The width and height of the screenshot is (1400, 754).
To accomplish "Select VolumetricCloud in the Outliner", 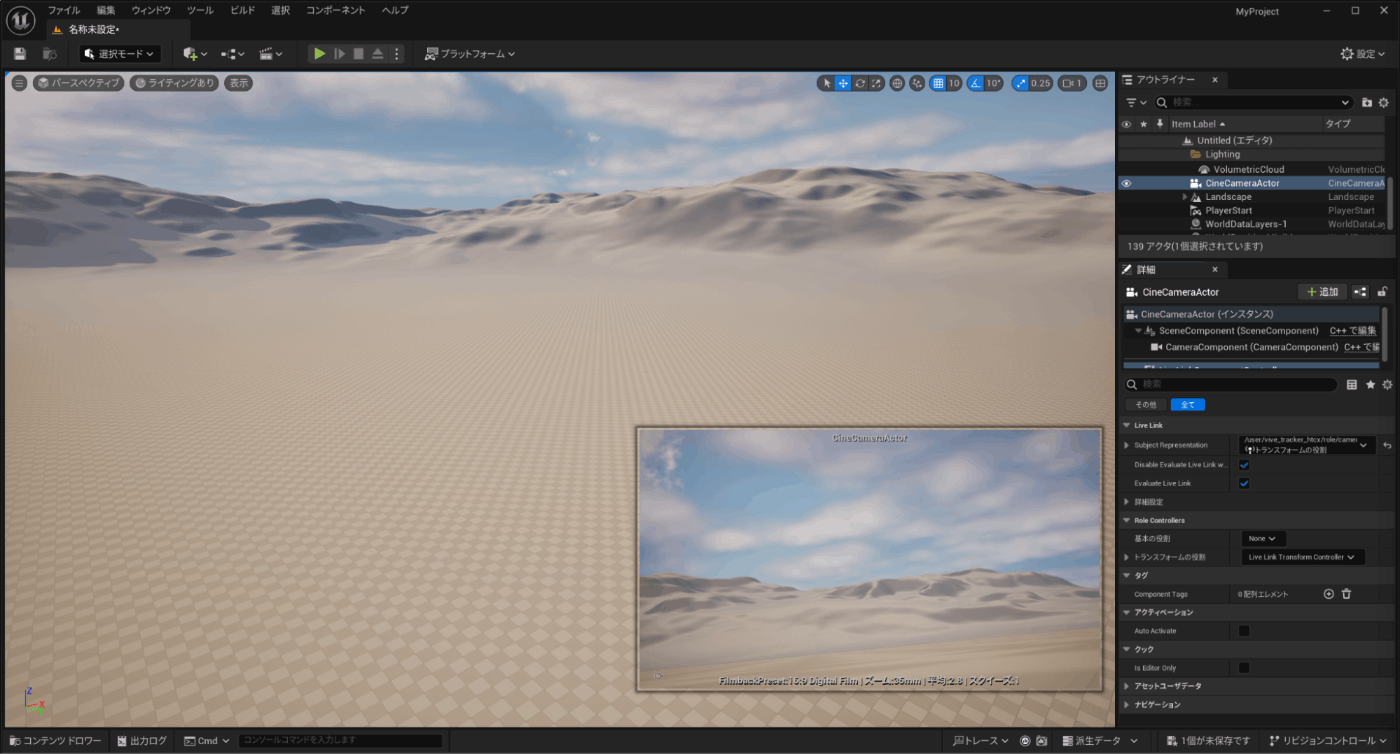I will coord(1248,169).
